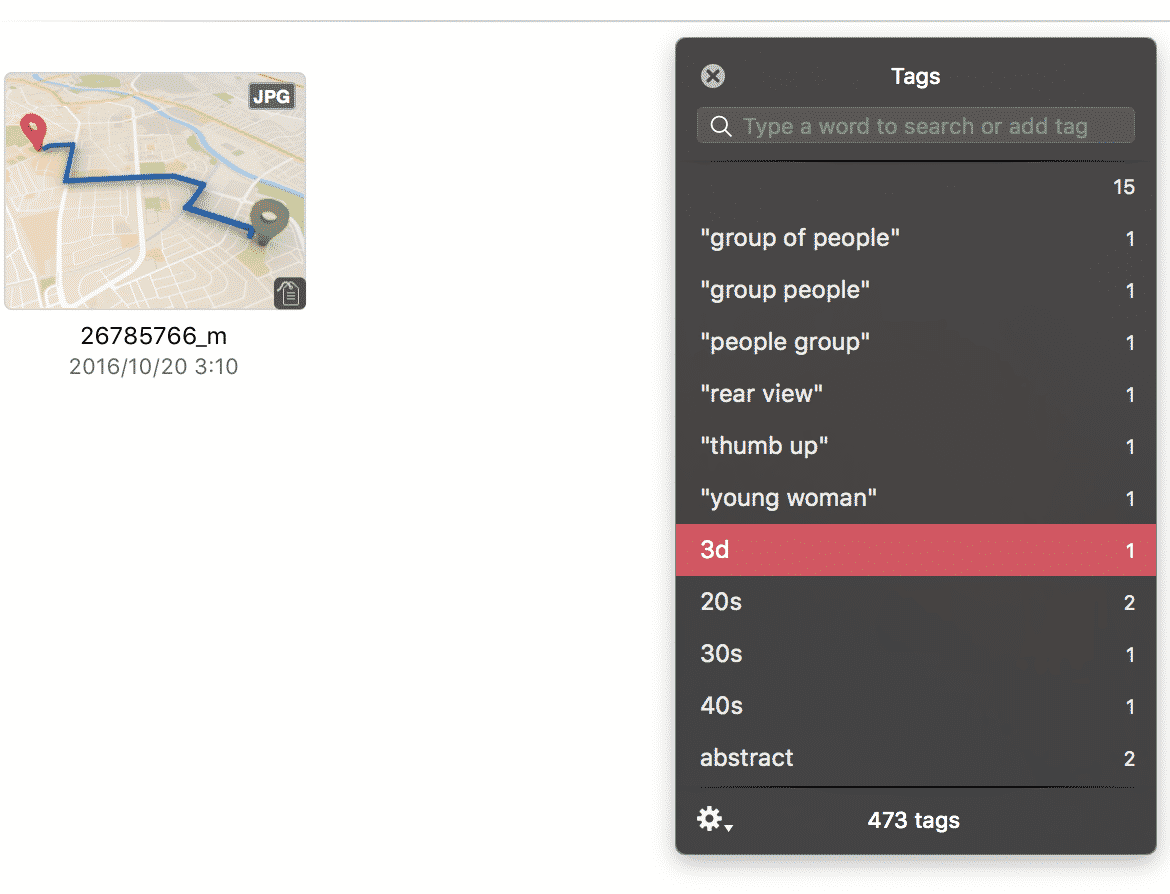Select the "group people" tag
This screenshot has width=1170, height=894.
coord(785,290)
